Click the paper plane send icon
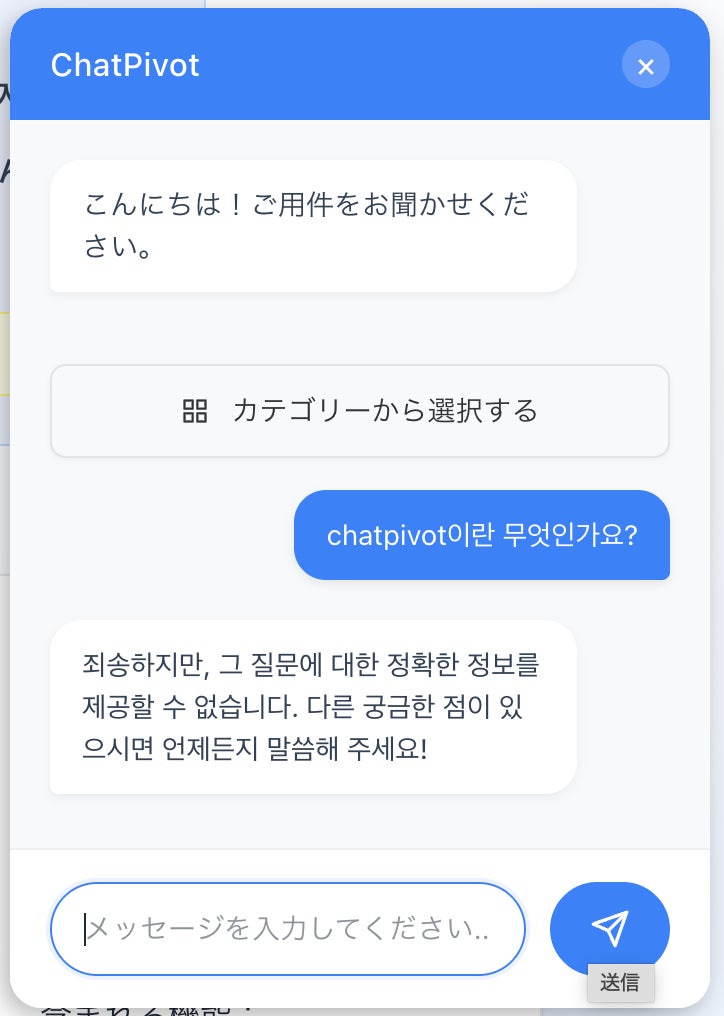724x1016 pixels. 609,929
